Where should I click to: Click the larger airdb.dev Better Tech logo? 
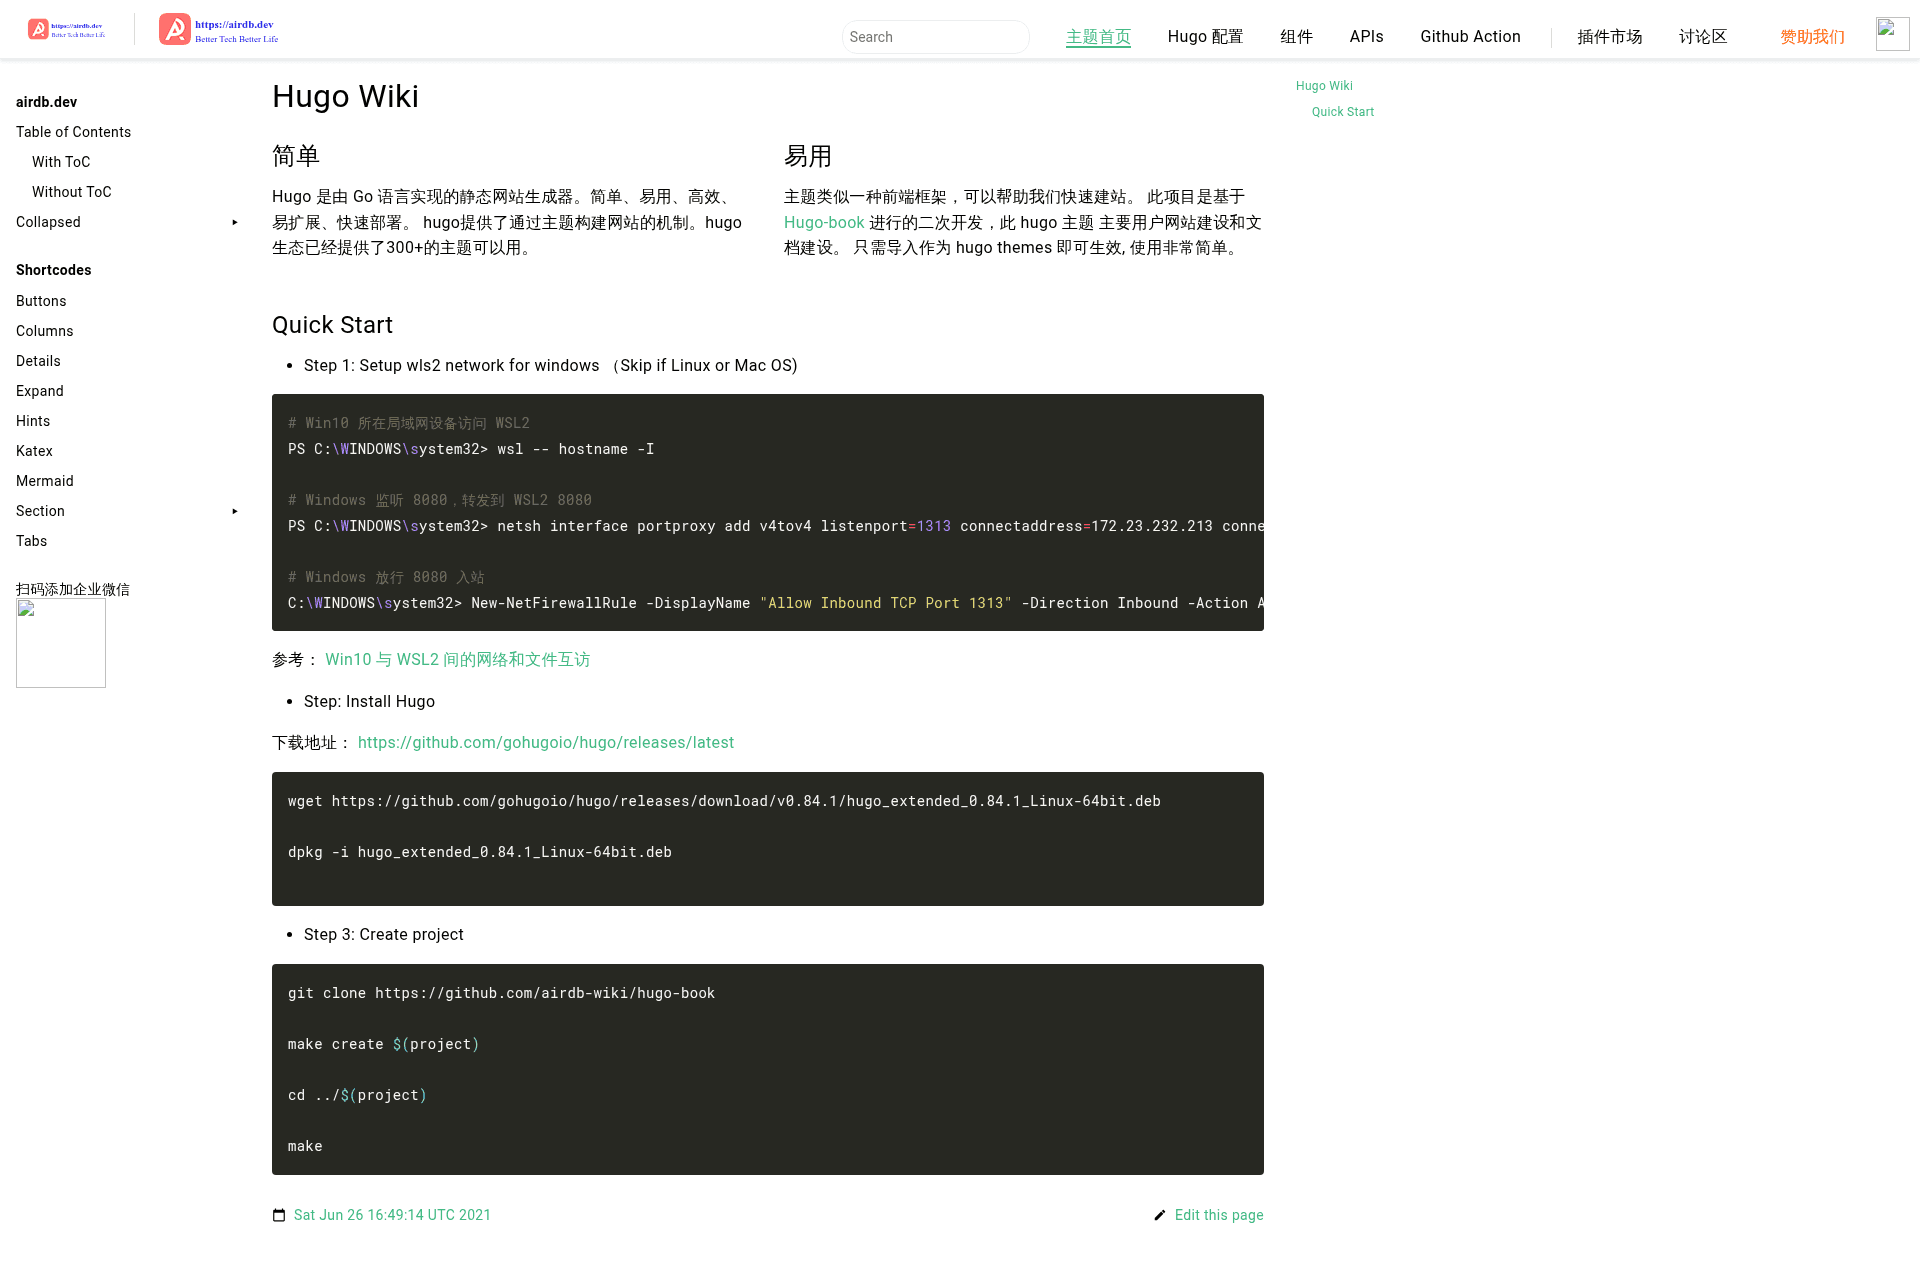pyautogui.click(x=219, y=30)
